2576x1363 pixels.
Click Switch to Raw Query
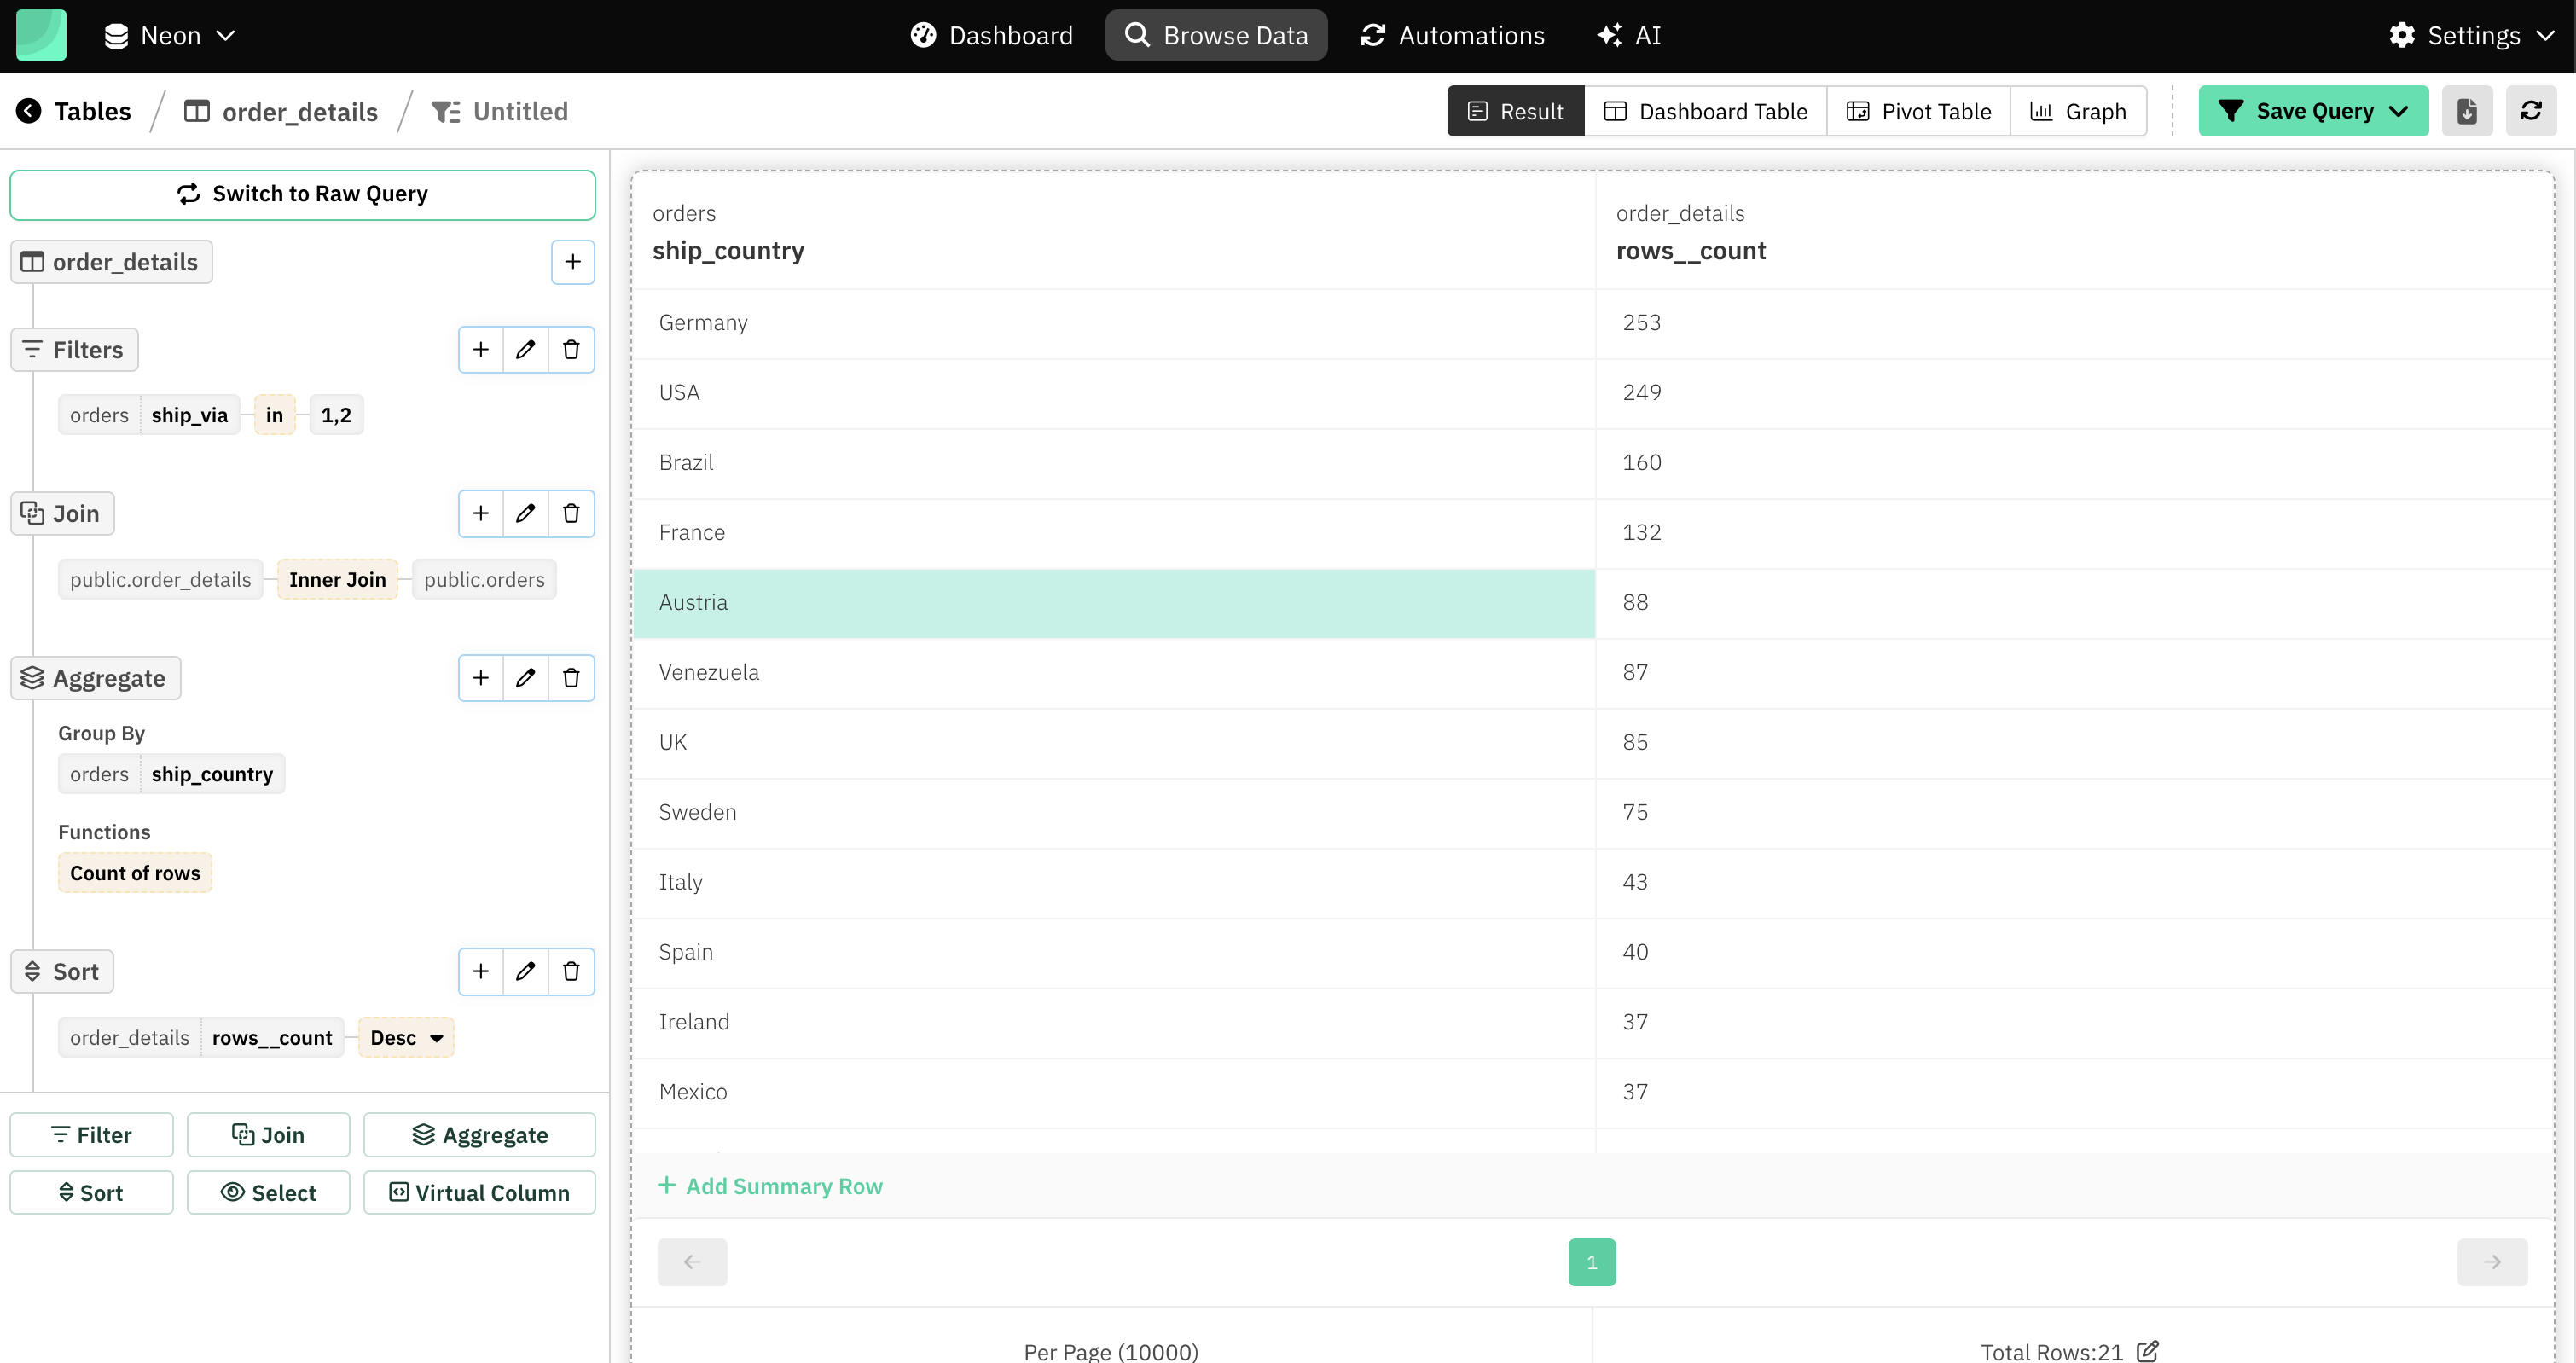point(302,194)
